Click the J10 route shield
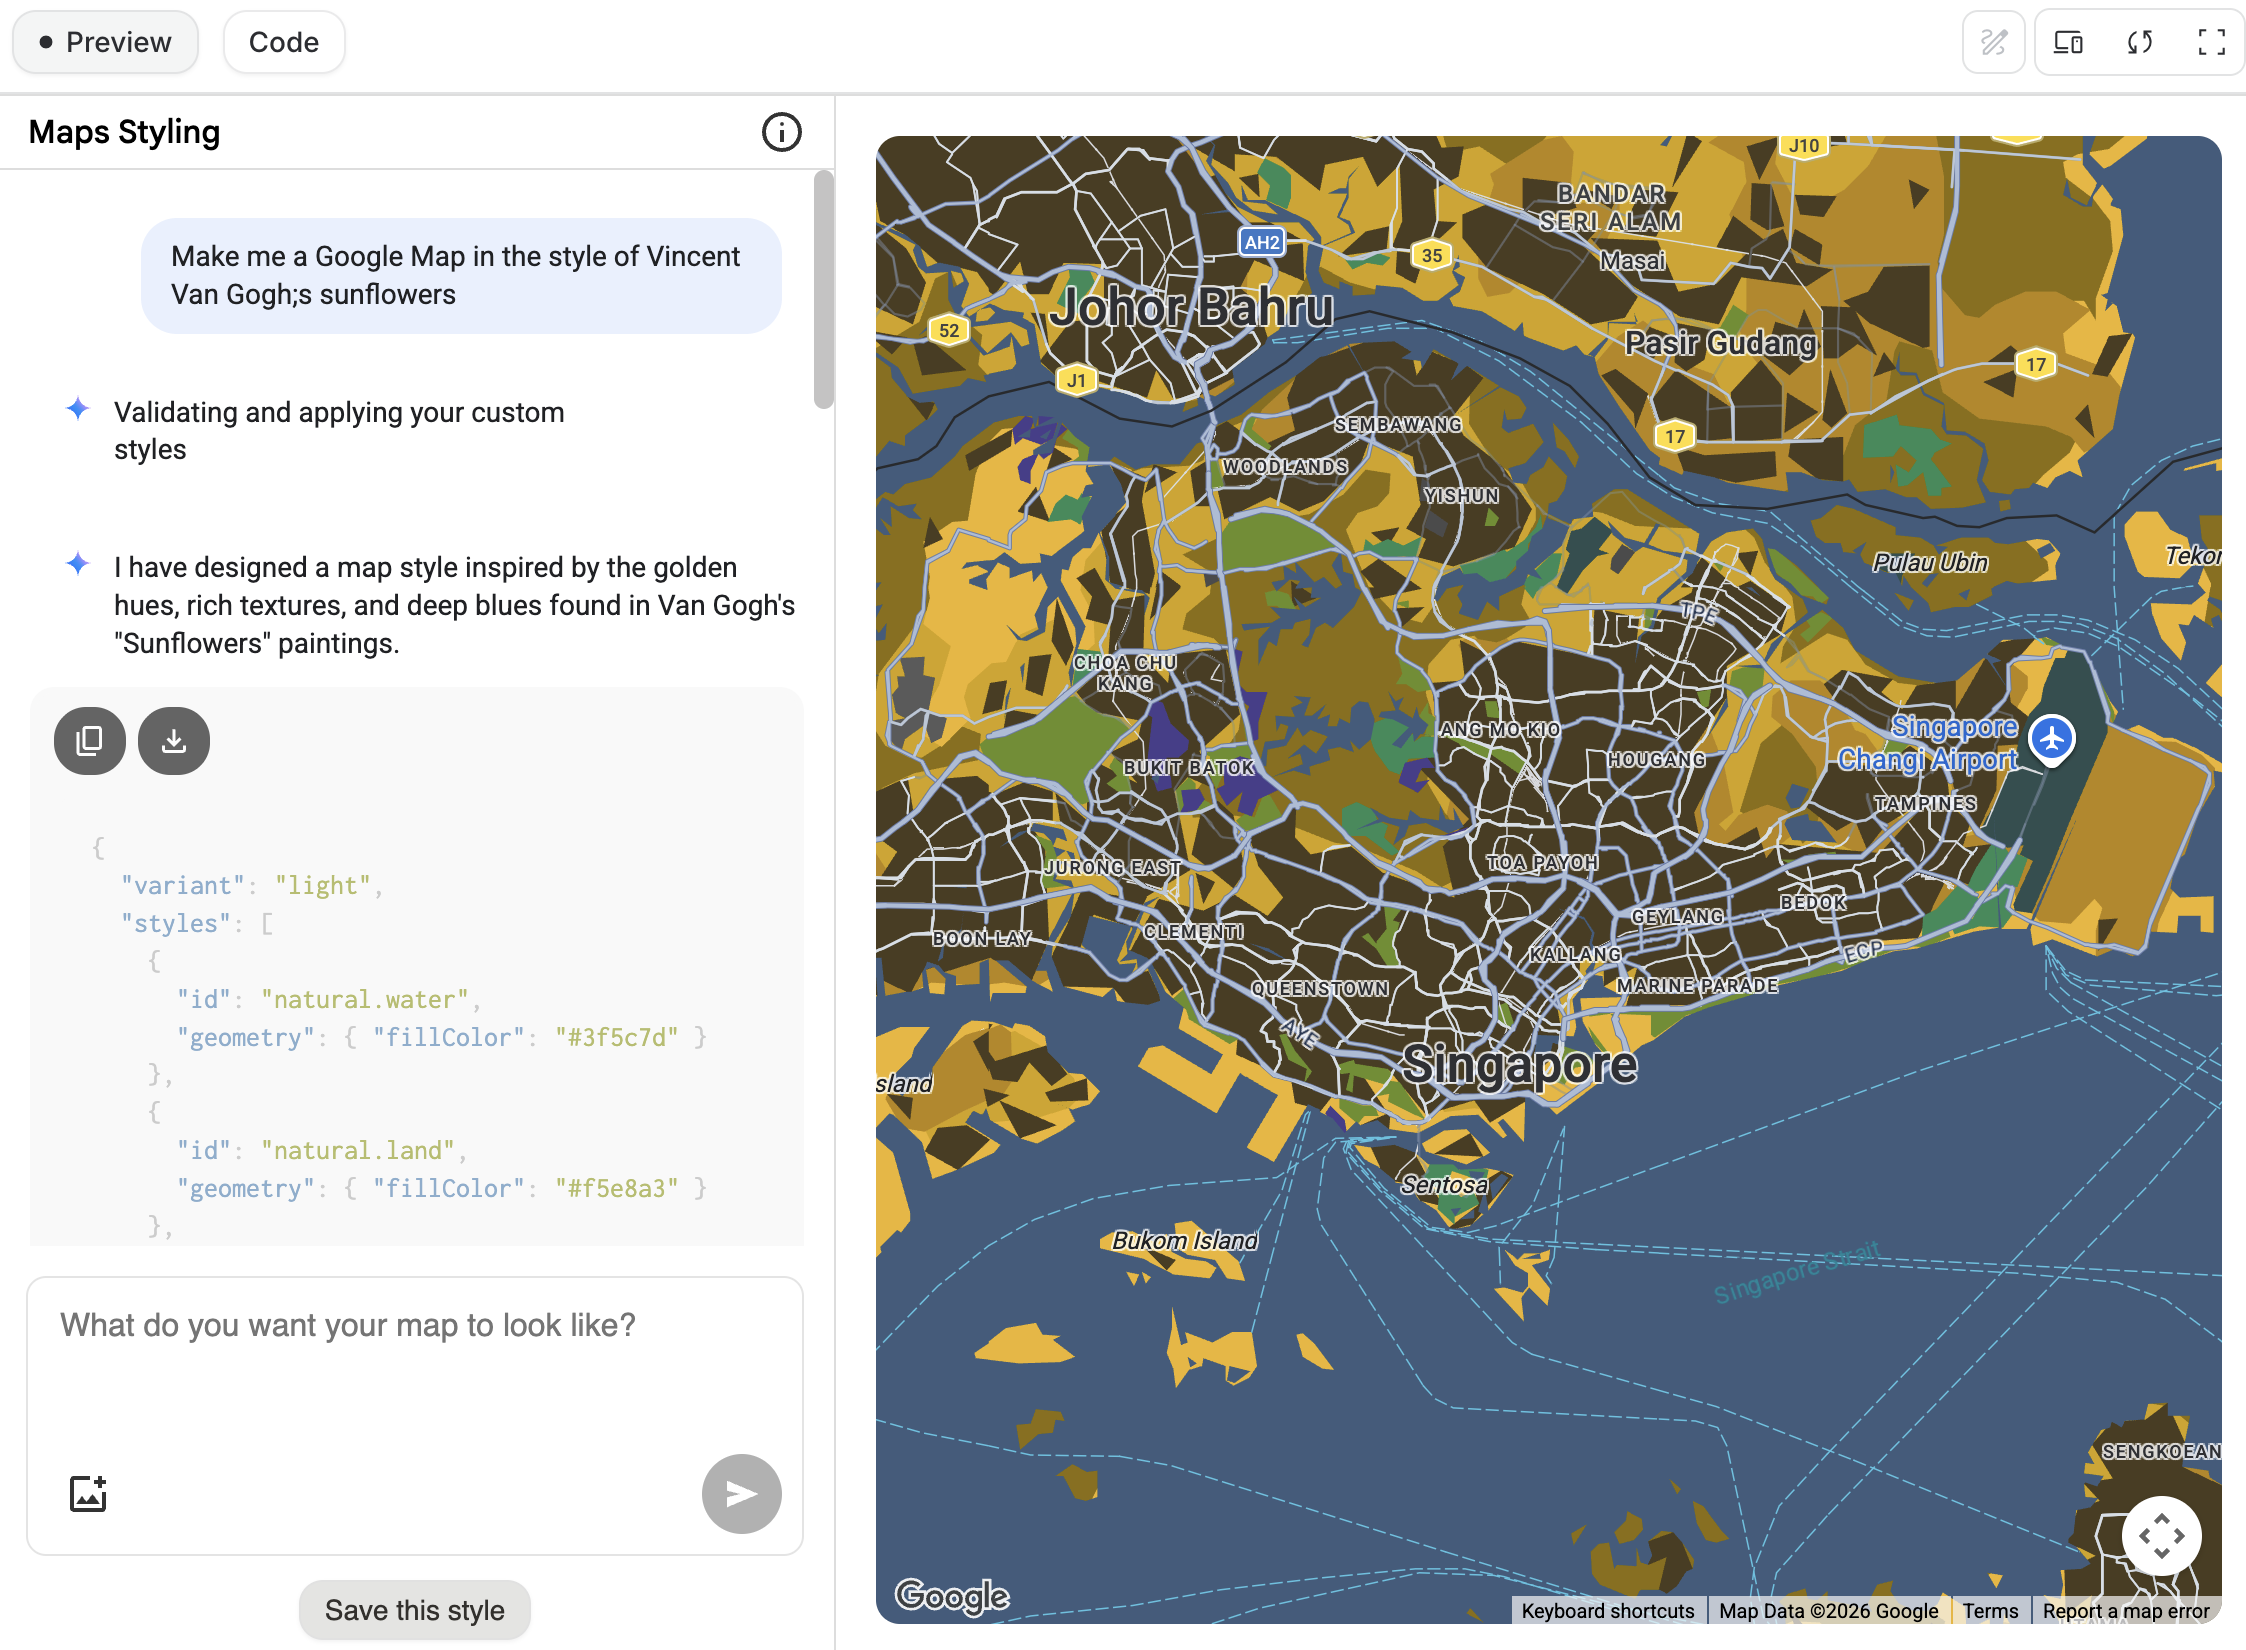Viewport: 2246px width, 1650px height. click(1803, 146)
